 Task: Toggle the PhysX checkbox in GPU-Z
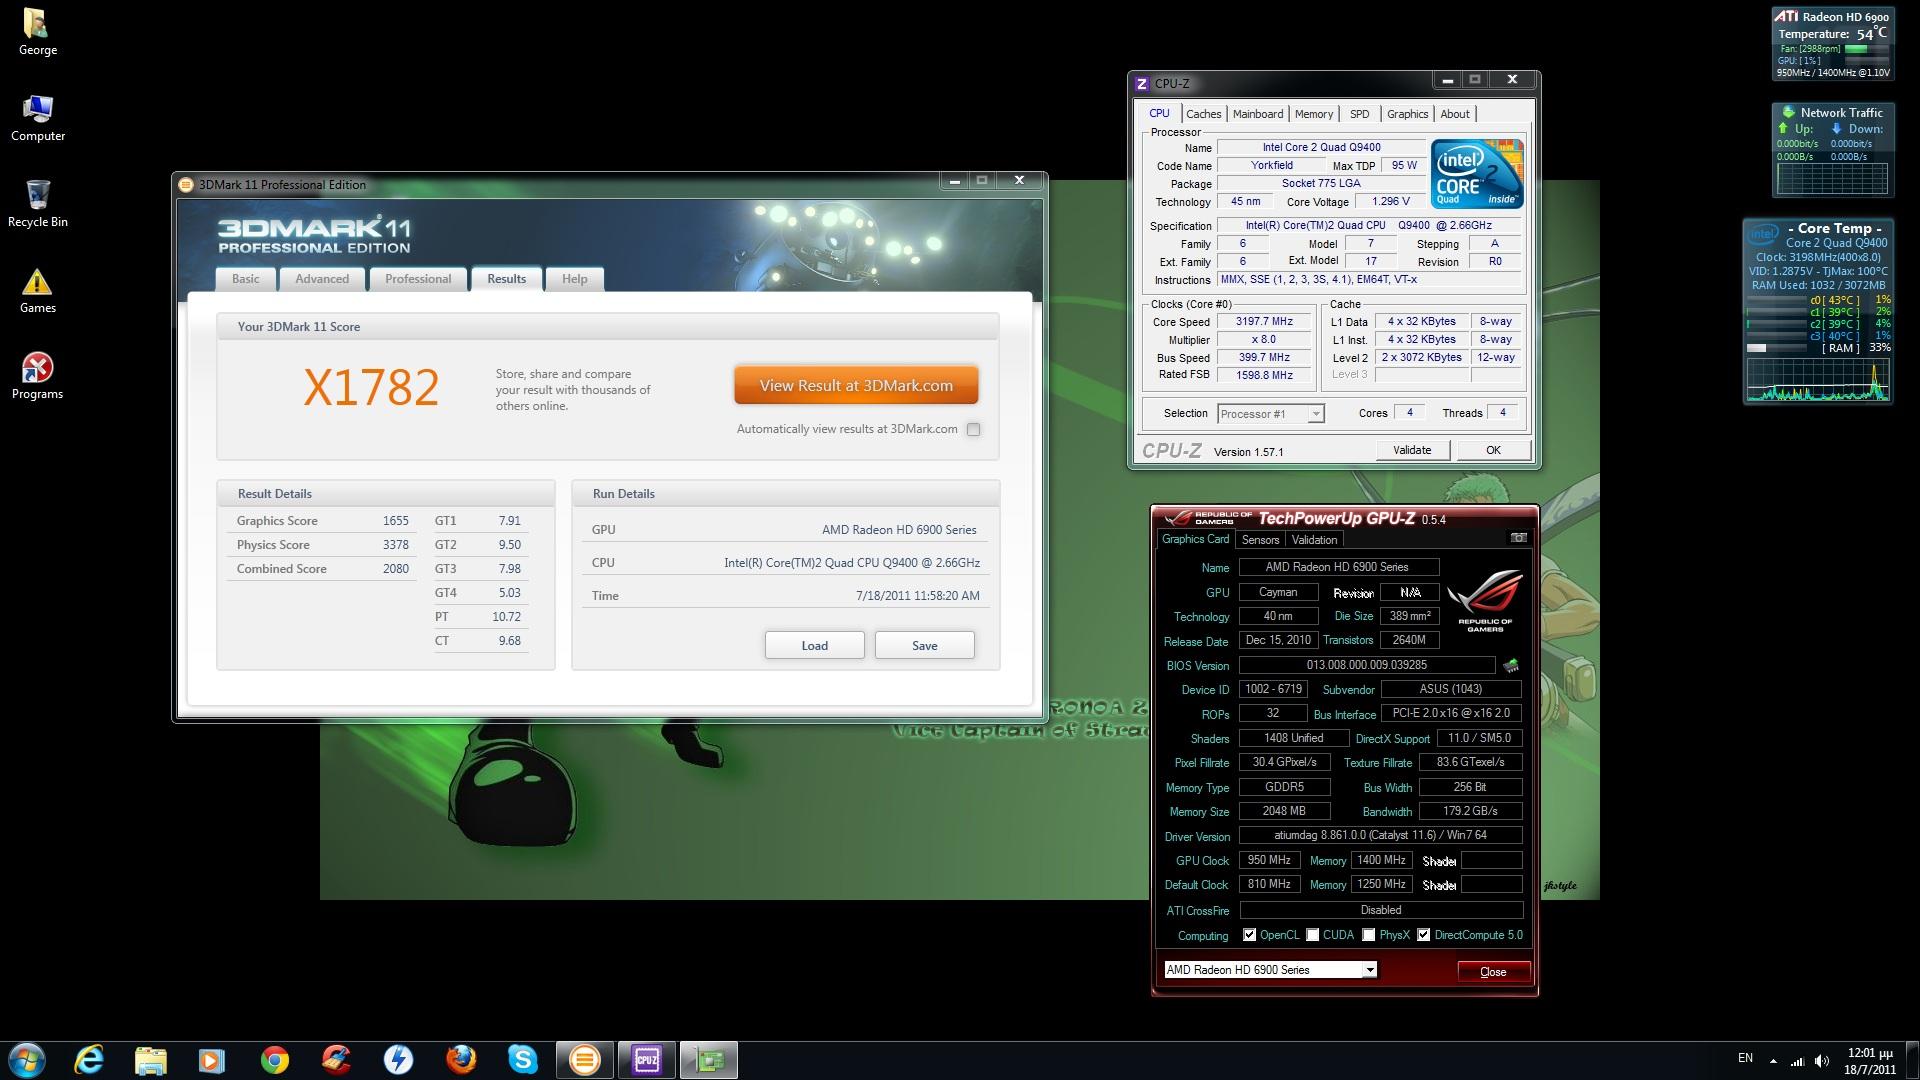point(1368,935)
